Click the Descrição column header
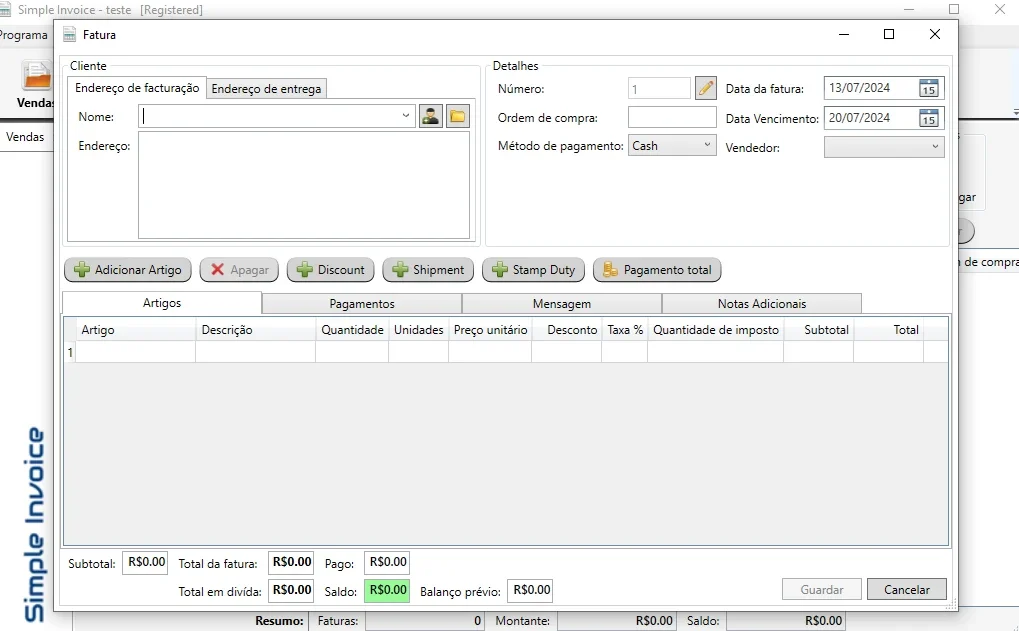 (255, 329)
